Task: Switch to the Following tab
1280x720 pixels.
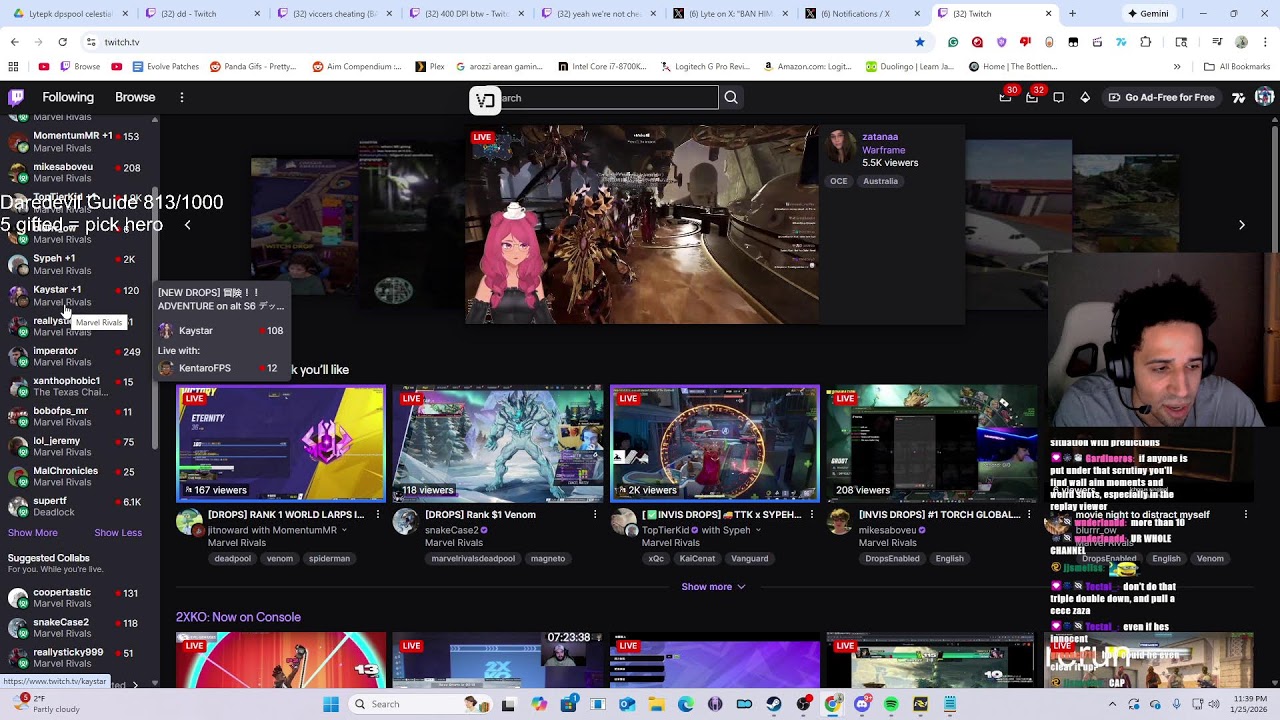Action: [x=68, y=97]
